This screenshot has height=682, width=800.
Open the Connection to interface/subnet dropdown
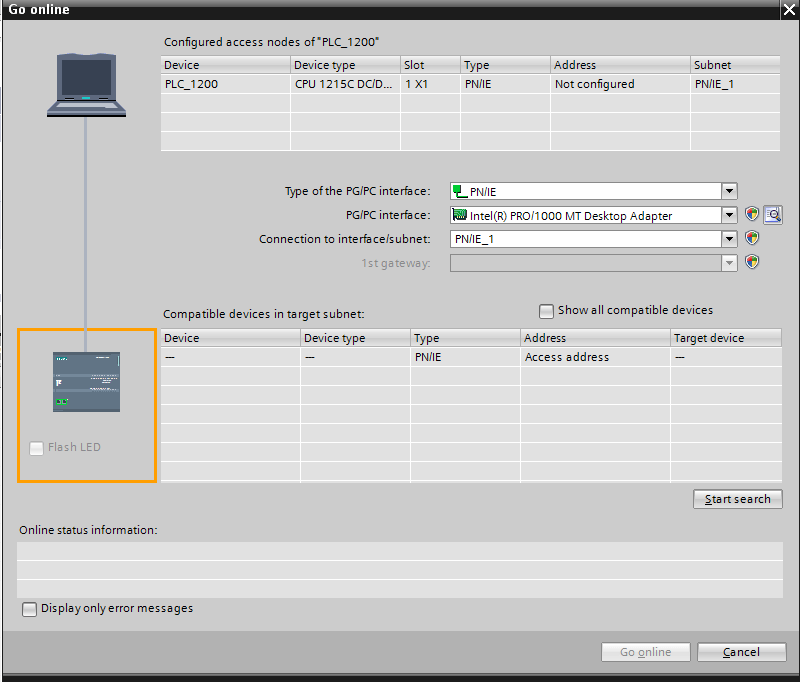tap(730, 239)
